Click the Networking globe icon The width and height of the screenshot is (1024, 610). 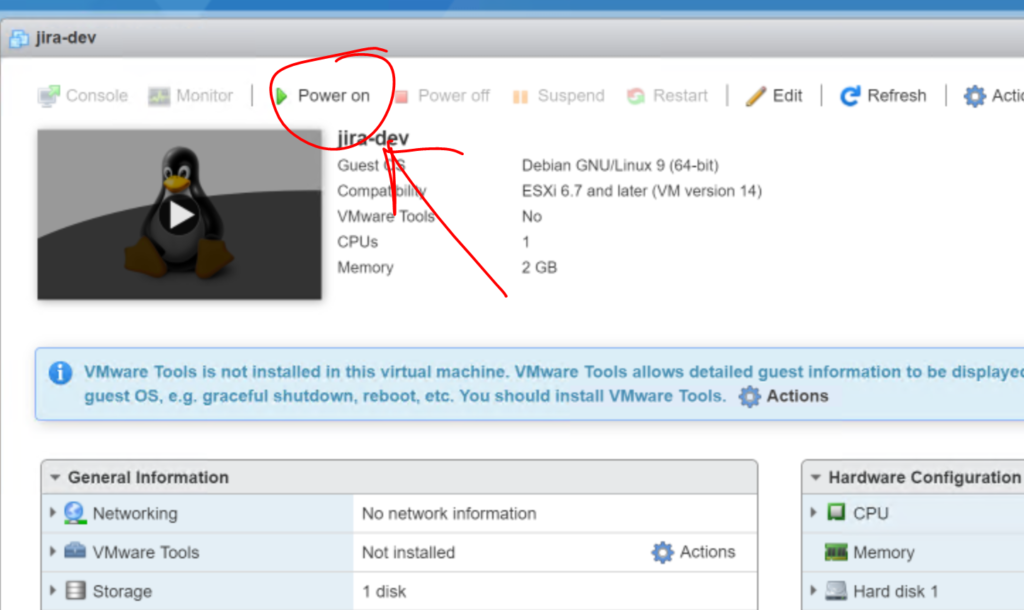click(x=75, y=513)
